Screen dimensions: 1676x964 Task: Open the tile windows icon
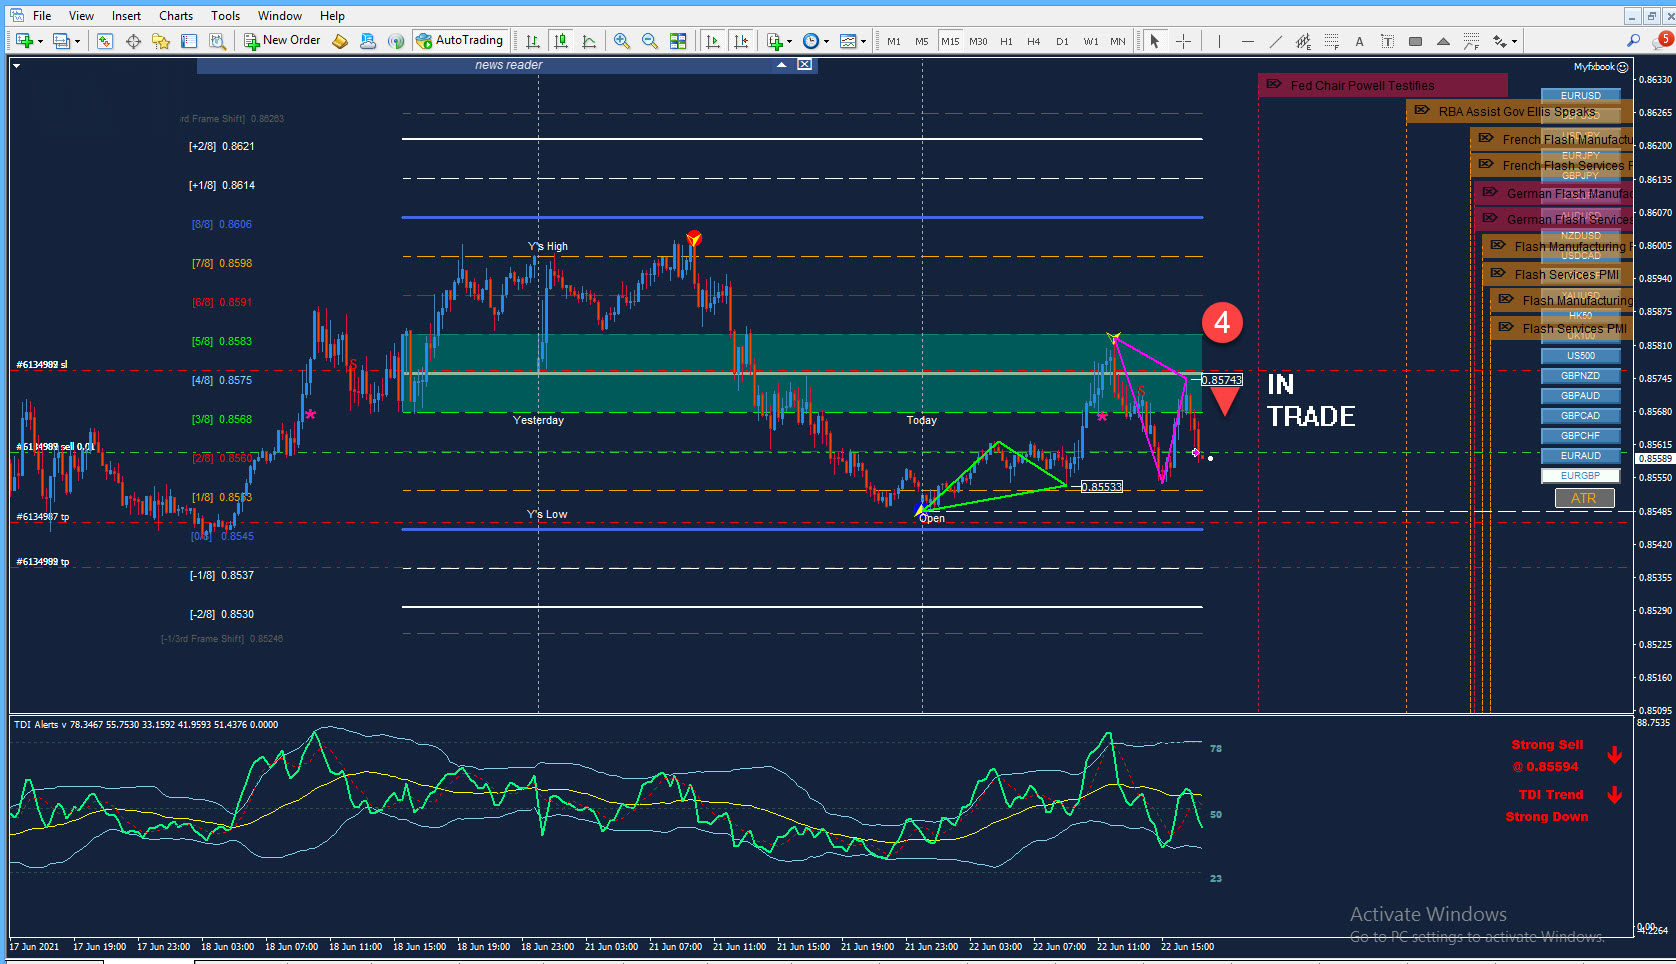(x=678, y=41)
